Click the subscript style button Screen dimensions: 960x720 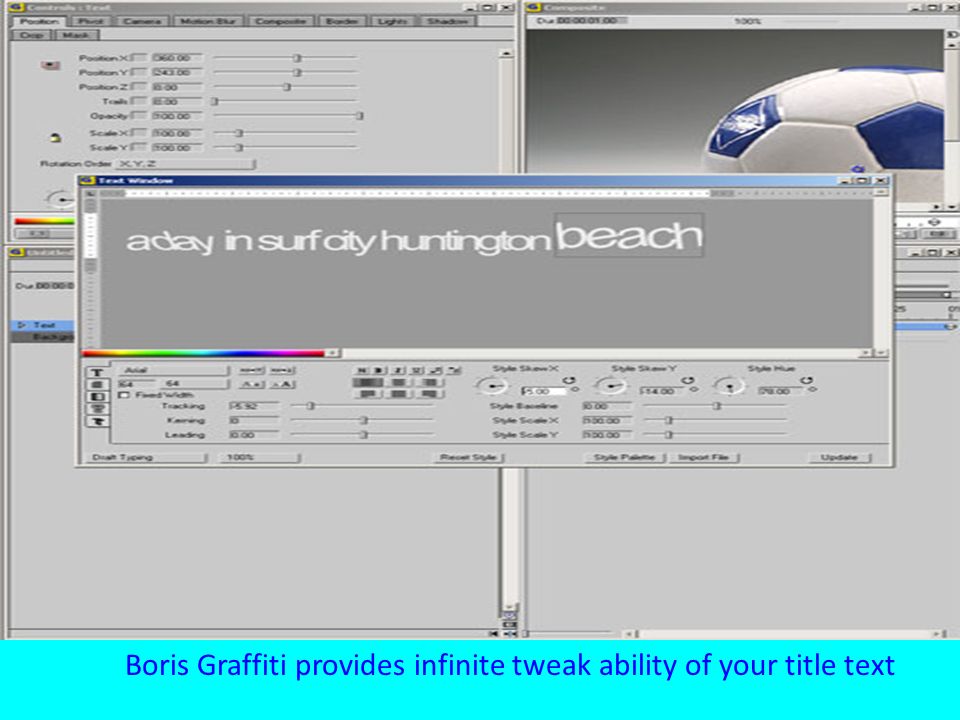(x=454, y=370)
